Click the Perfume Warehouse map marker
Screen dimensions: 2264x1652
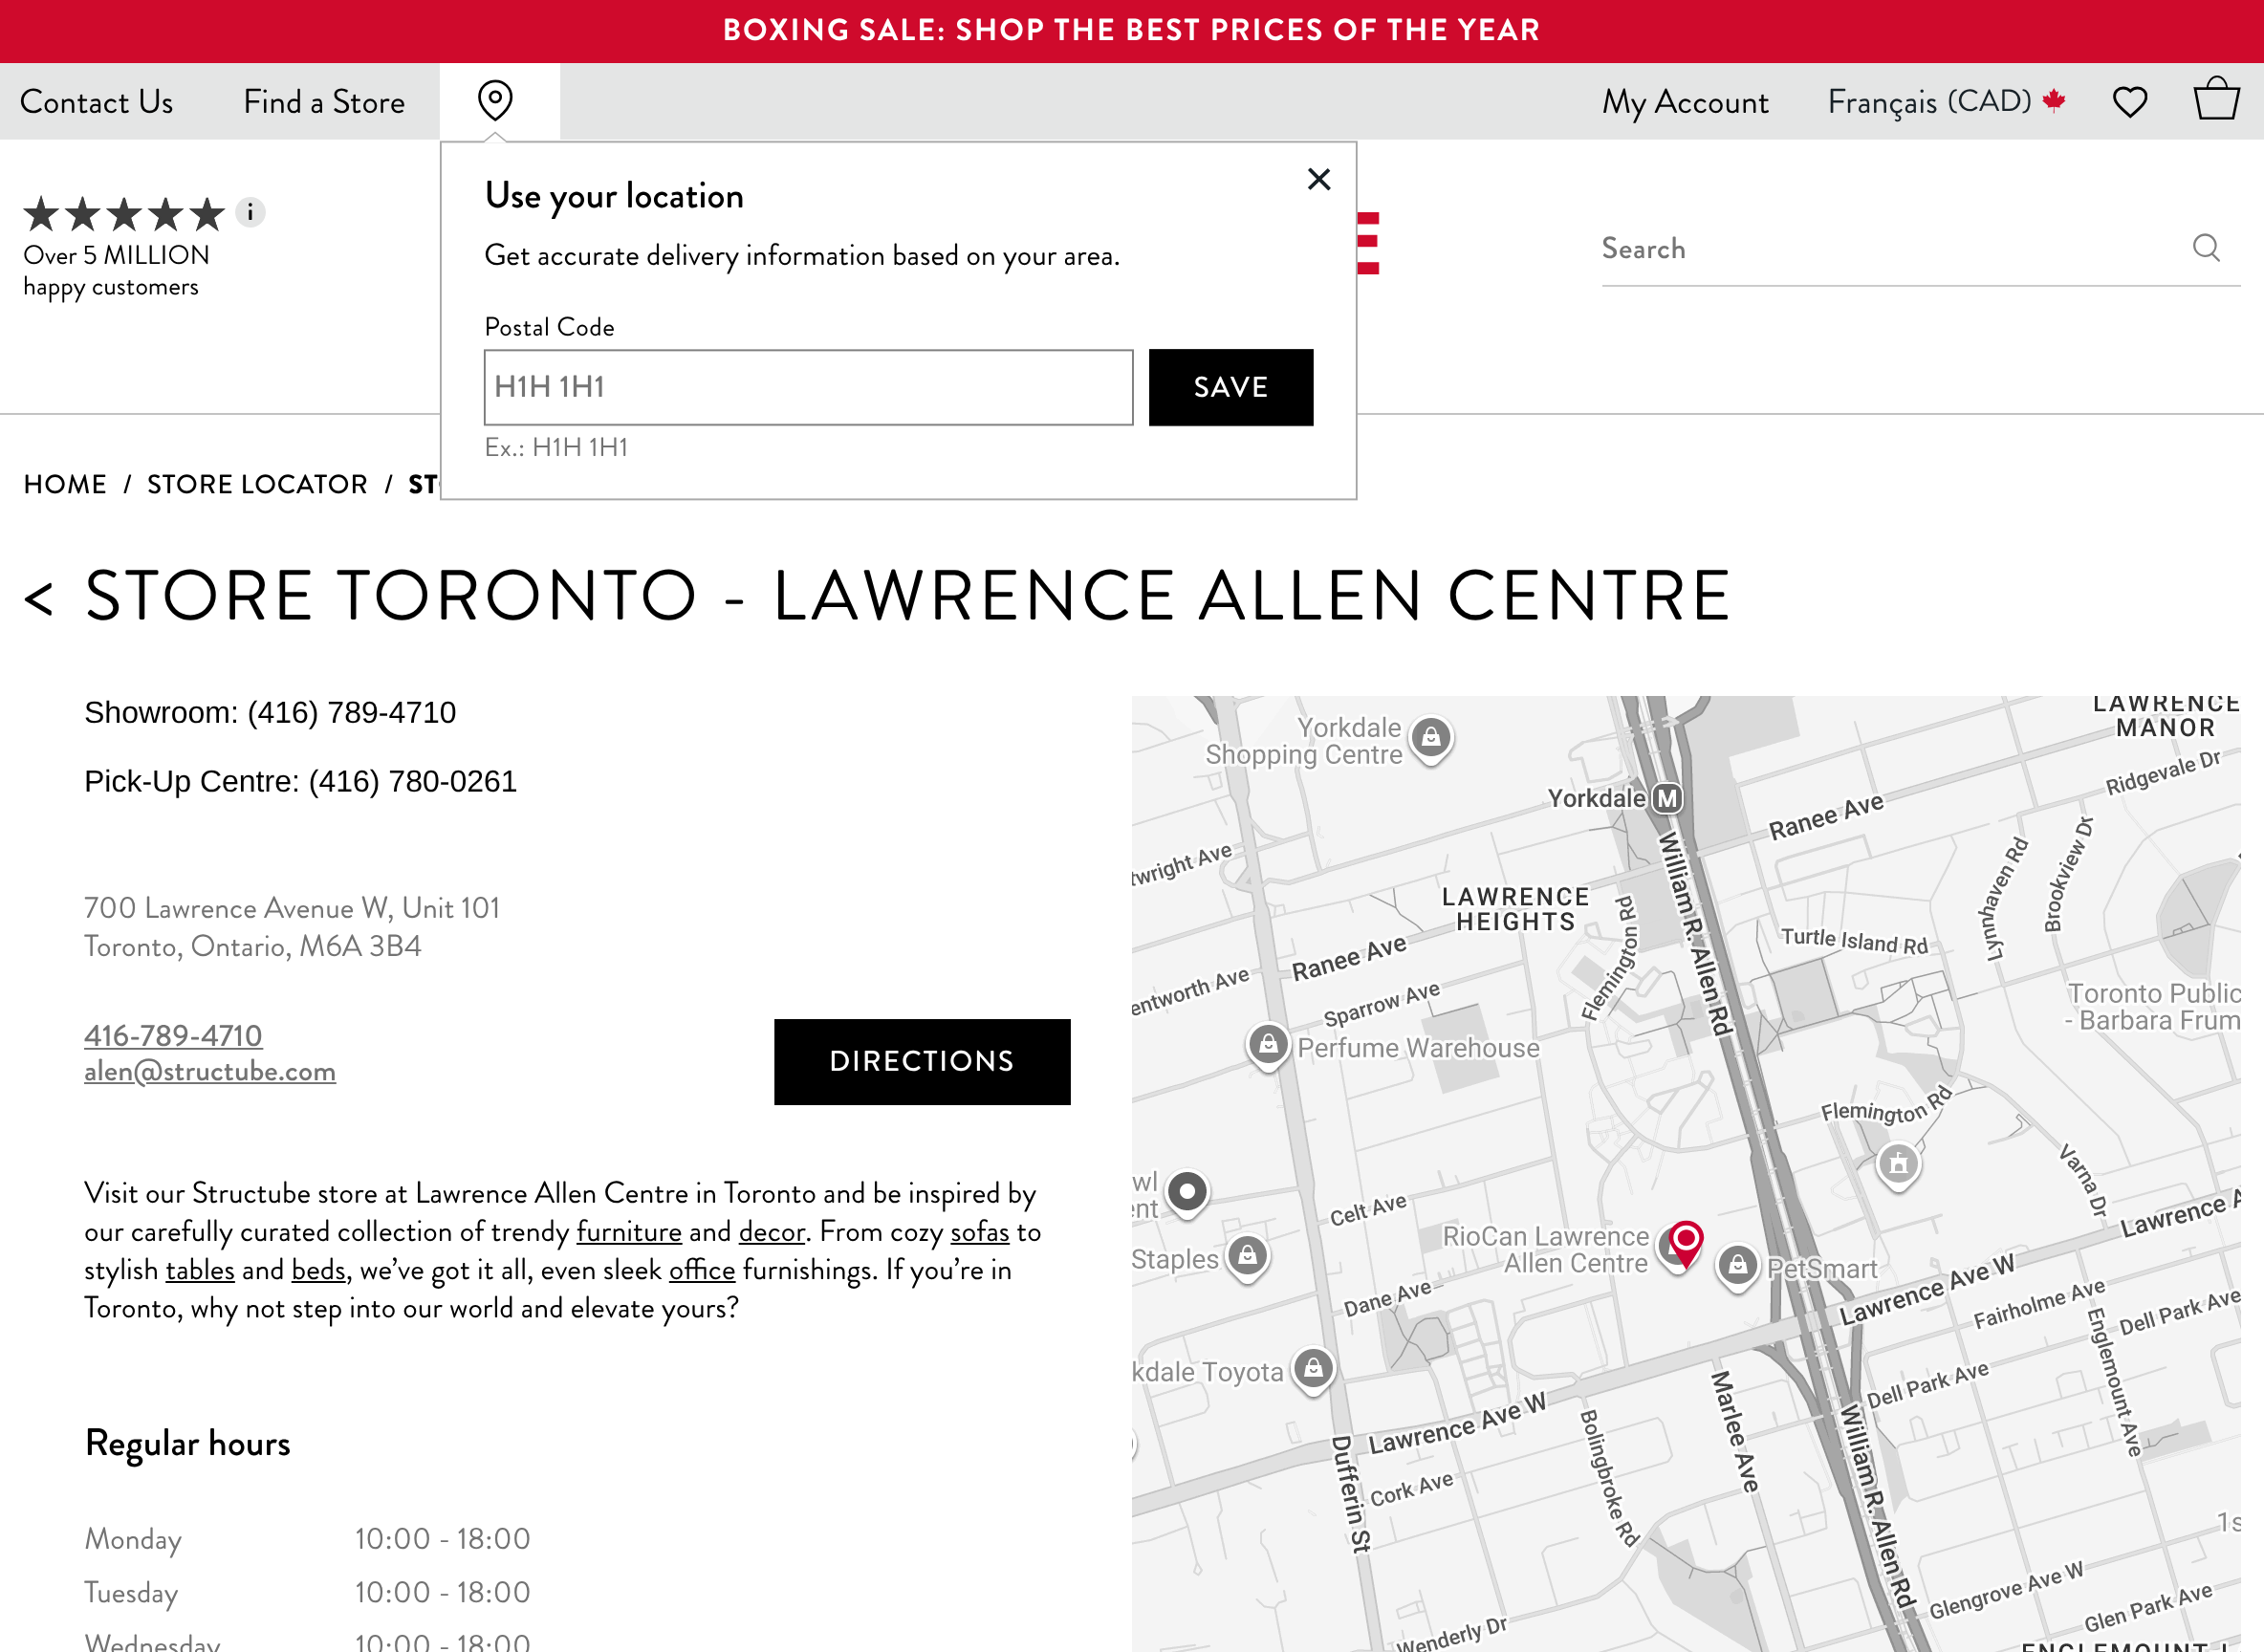click(1268, 1045)
